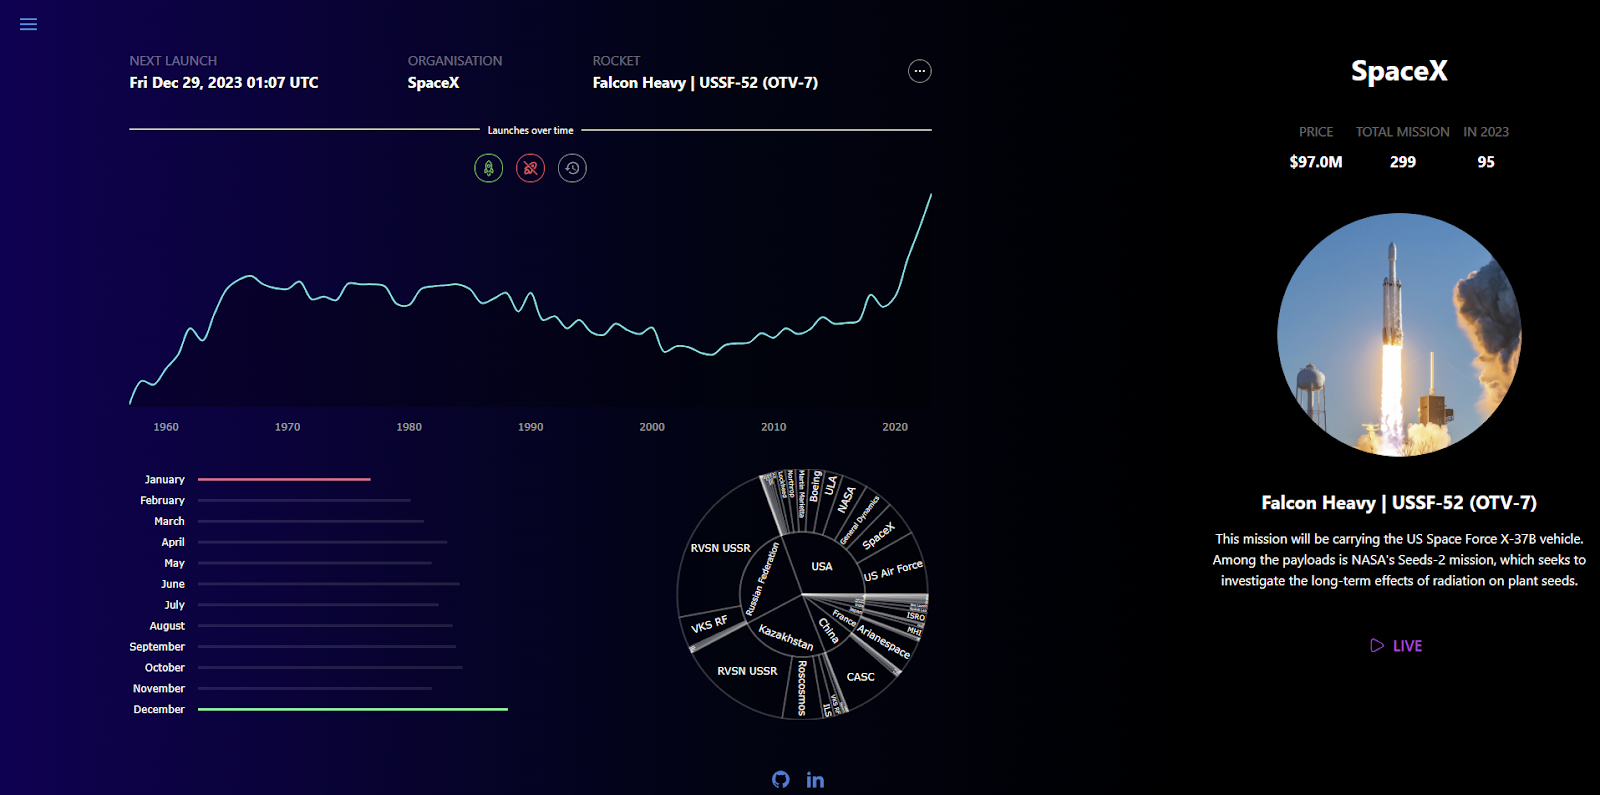Select MHI segment in sunburst chart

pyautogui.click(x=913, y=631)
